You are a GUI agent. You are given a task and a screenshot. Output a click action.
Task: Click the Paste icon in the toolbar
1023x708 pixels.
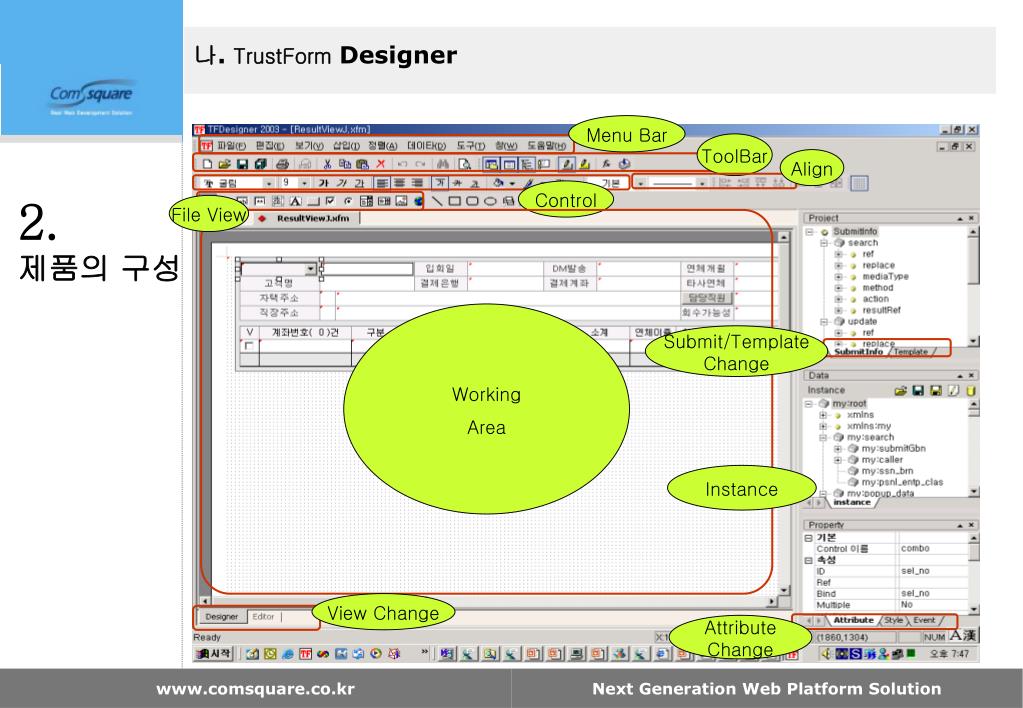(363, 164)
